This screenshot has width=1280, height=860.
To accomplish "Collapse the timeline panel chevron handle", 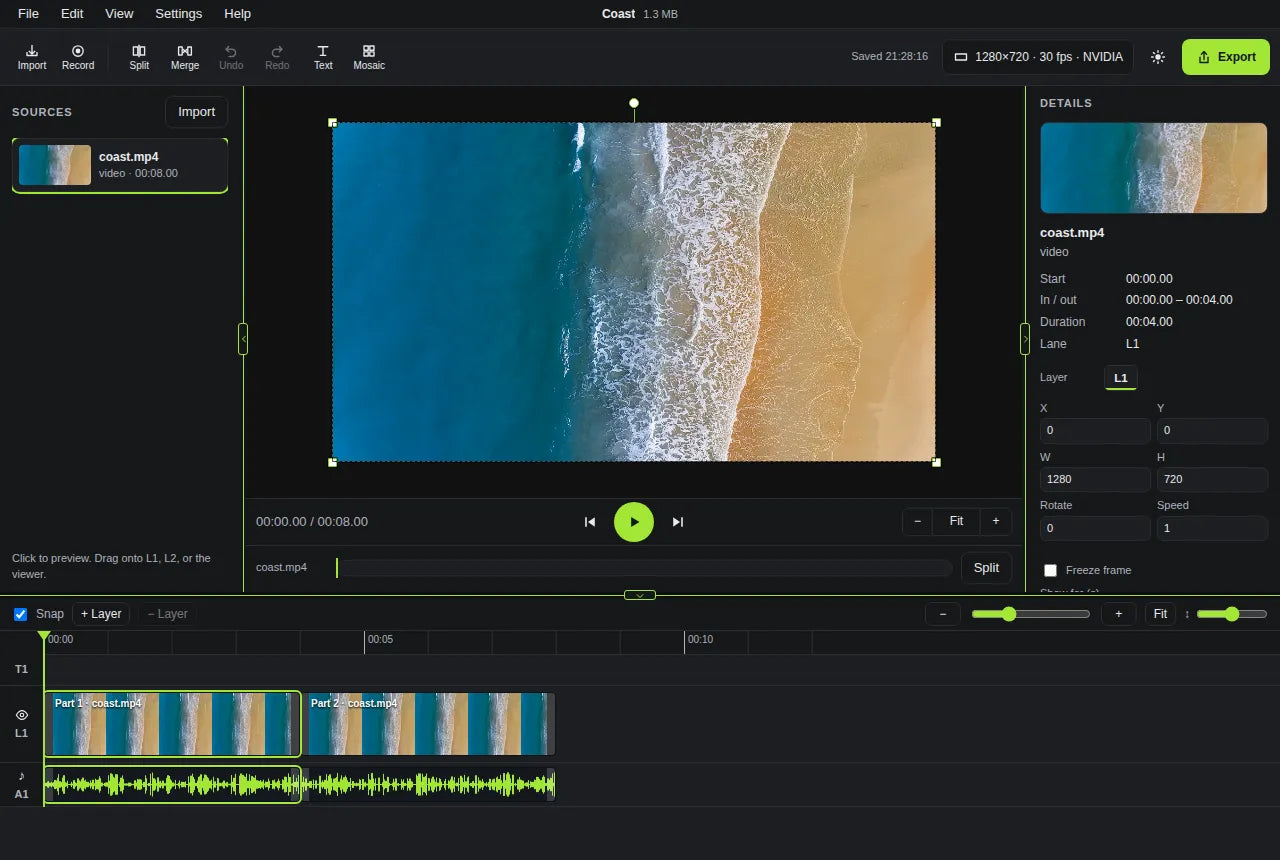I will pos(640,595).
